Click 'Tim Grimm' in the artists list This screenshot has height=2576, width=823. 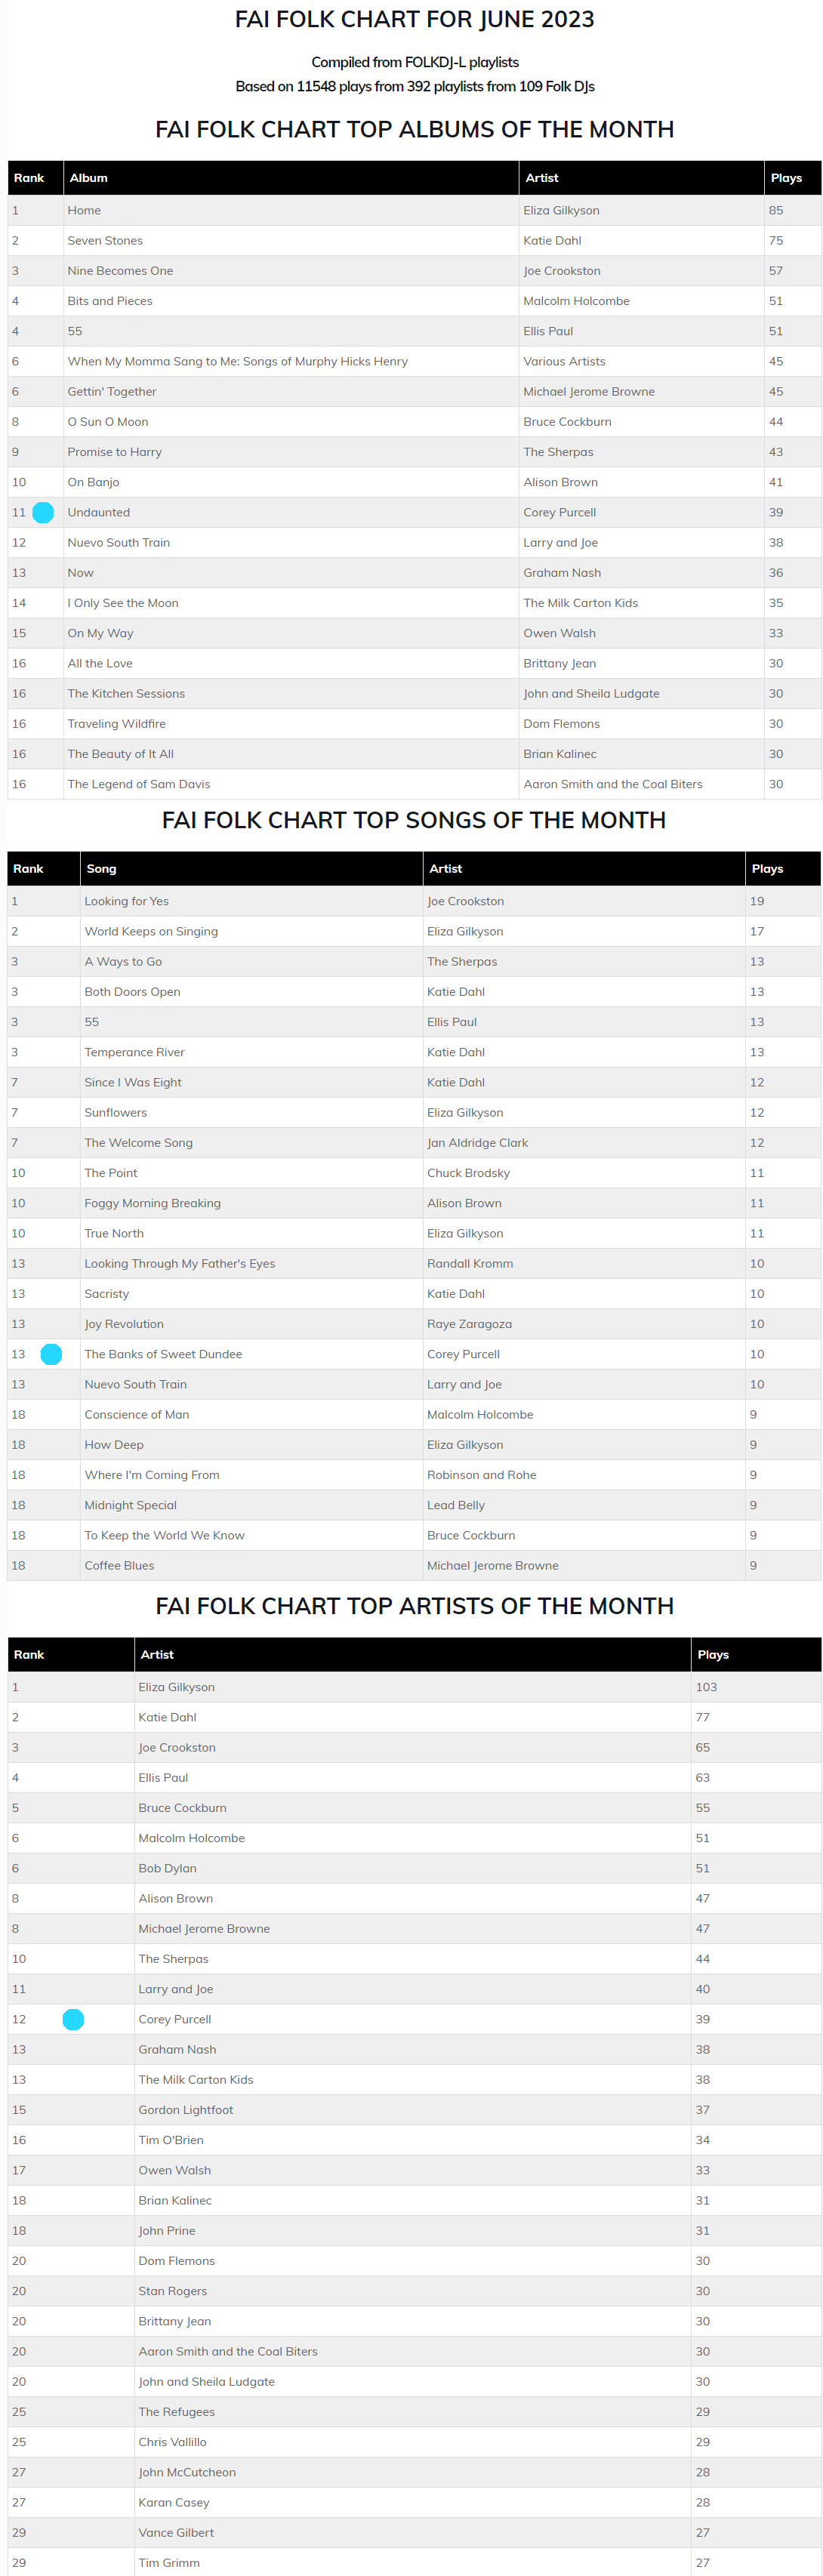coord(169,2563)
